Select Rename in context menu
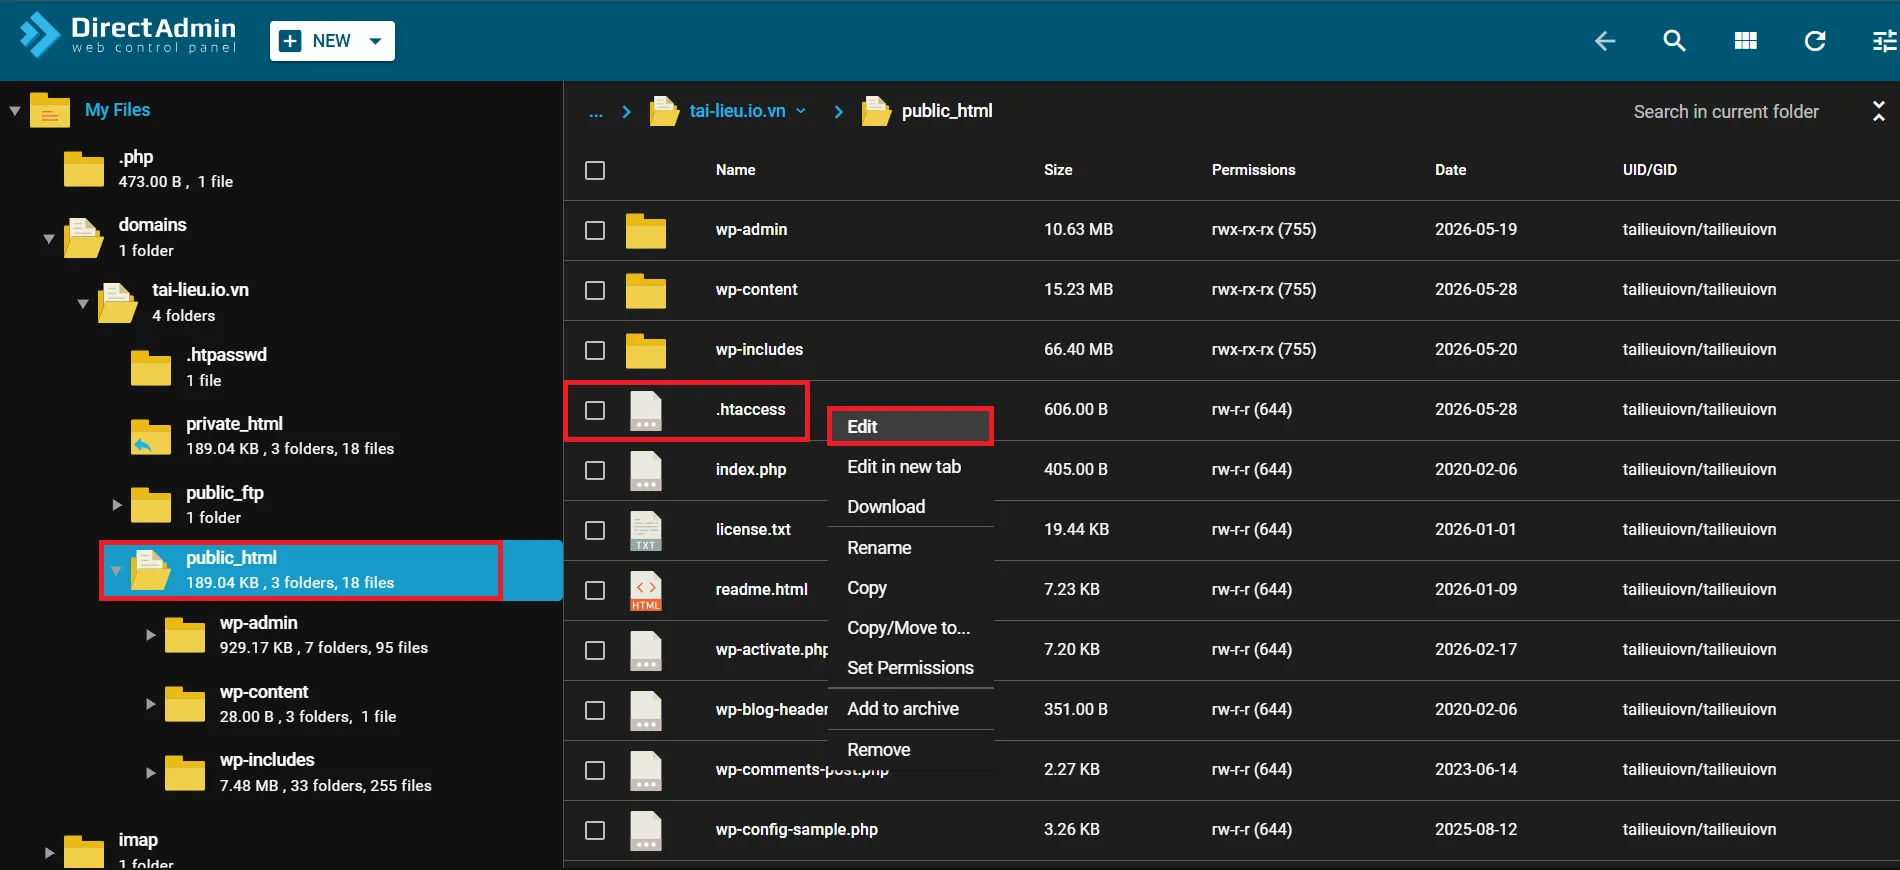The height and width of the screenshot is (870, 1900). point(910,548)
